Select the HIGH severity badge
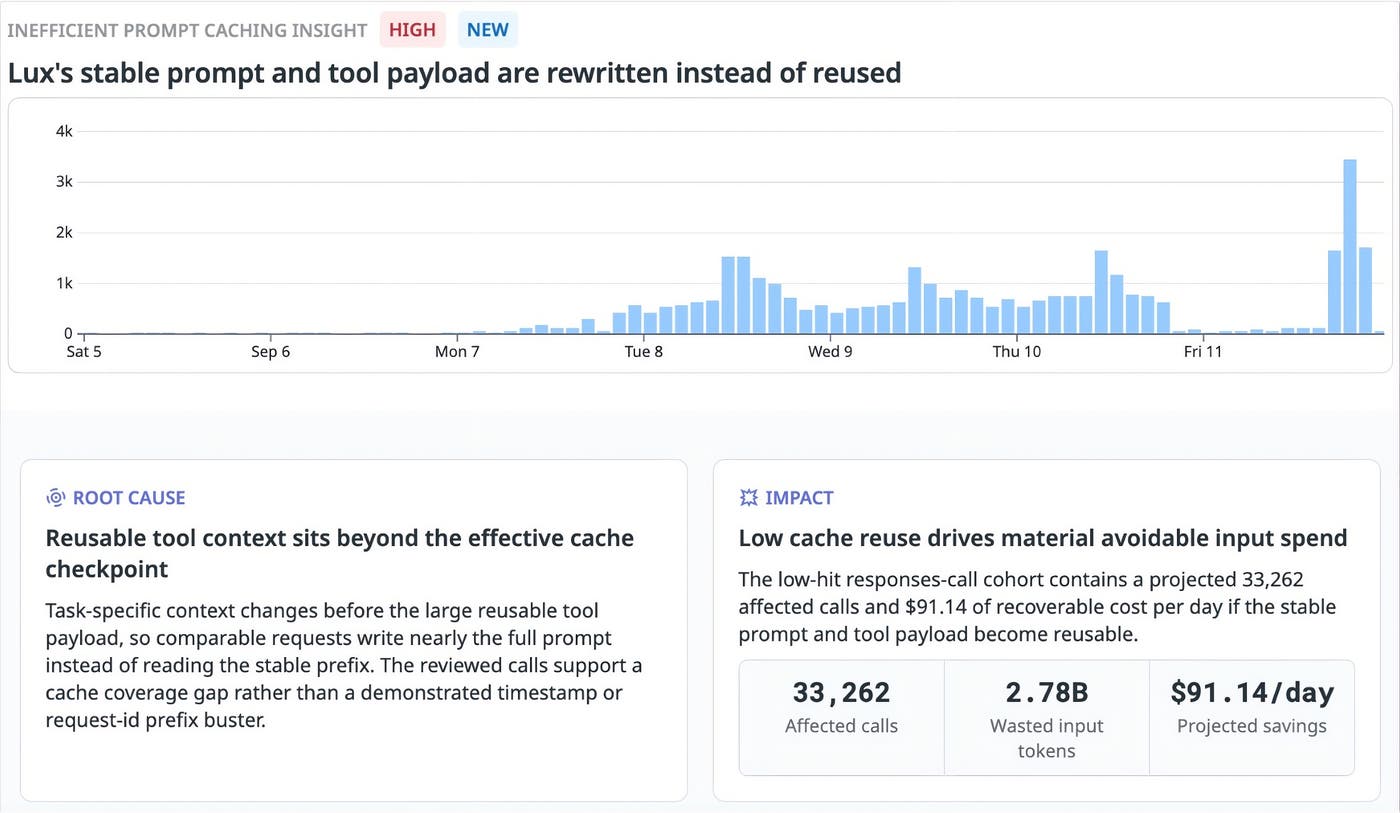This screenshot has height=813, width=1400. click(x=412, y=30)
